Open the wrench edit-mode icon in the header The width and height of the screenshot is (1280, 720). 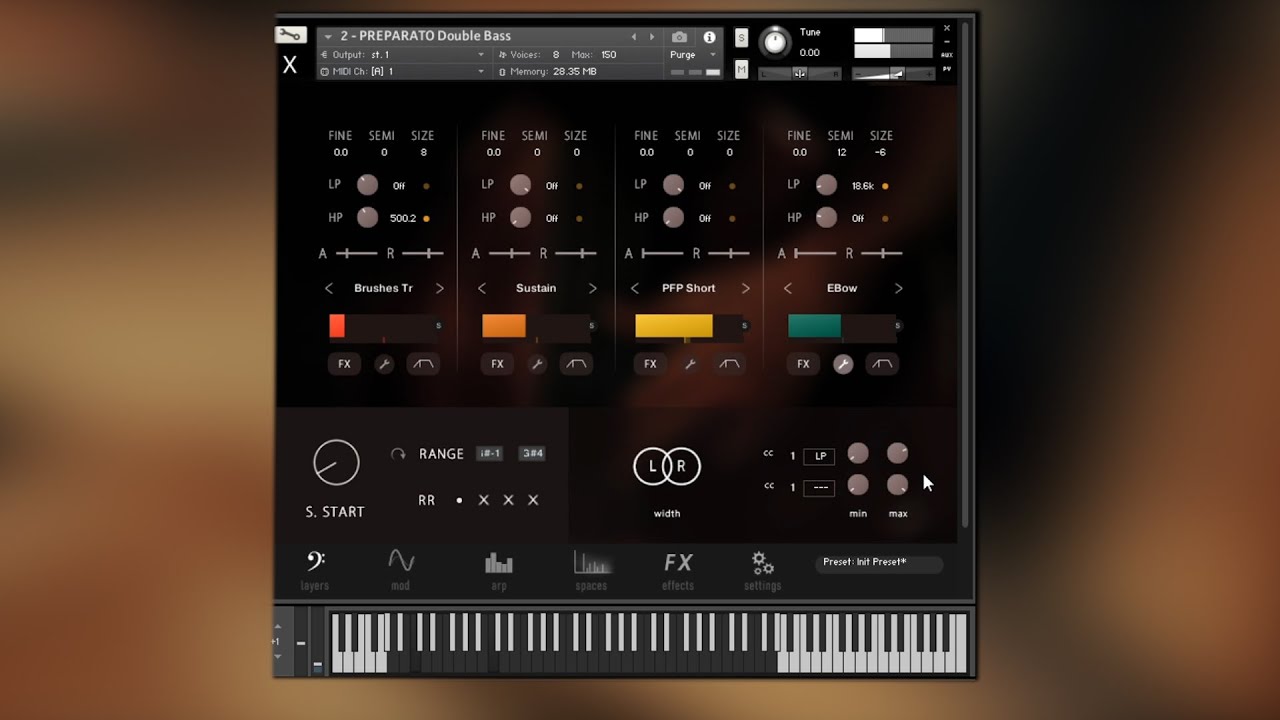tap(290, 35)
